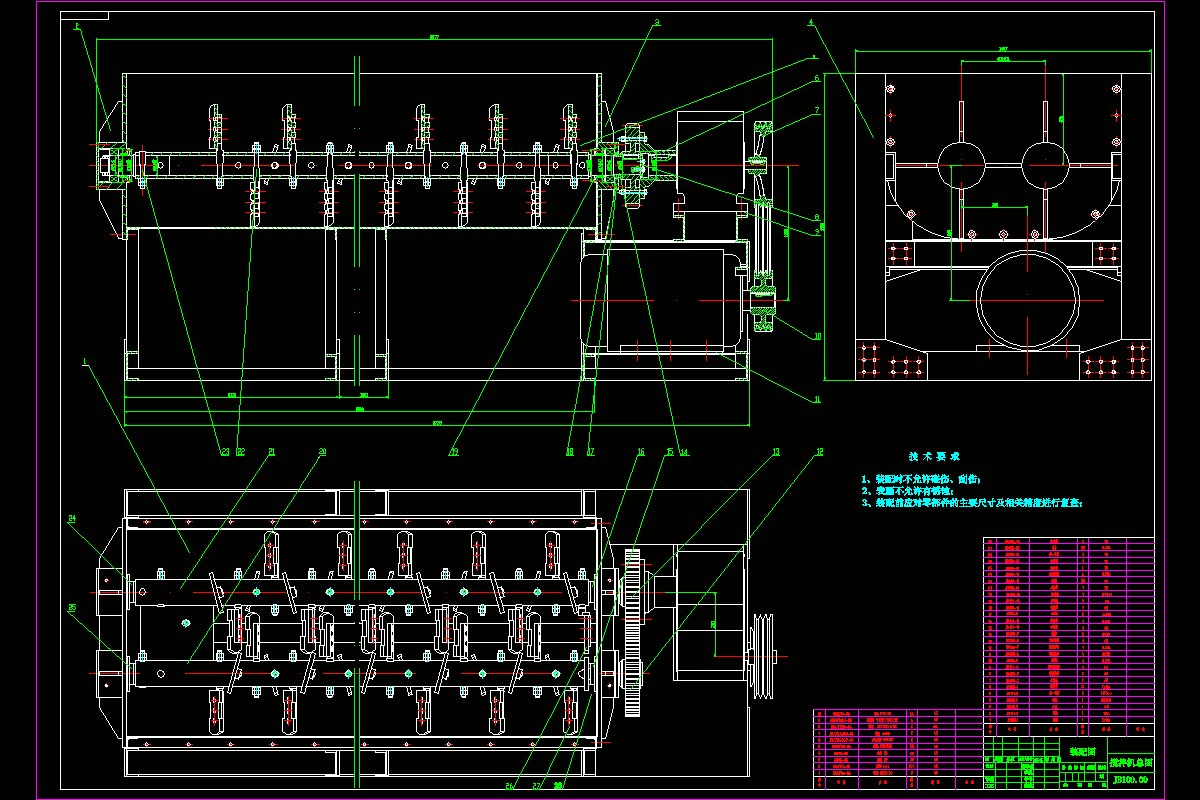
Task: Pick part balloon number 22
Action: pos(241,452)
